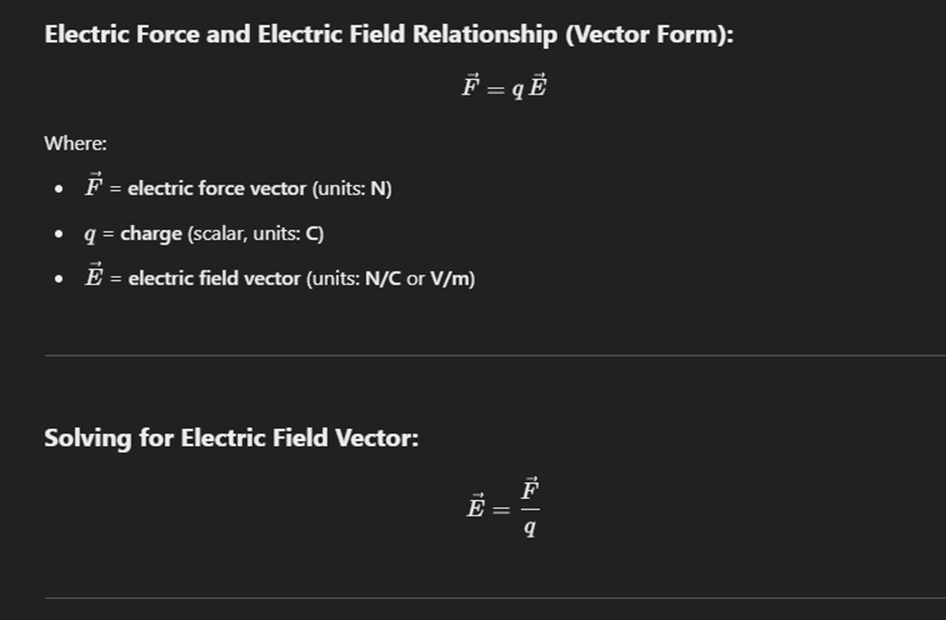Click the bold "electric field vector" text
Image resolution: width=946 pixels, height=620 pixels.
tap(214, 279)
